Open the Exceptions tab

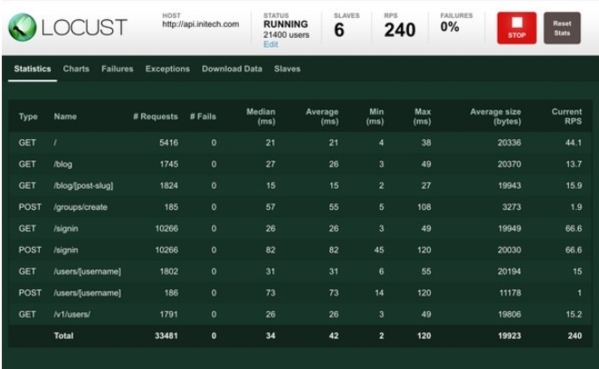[167, 69]
